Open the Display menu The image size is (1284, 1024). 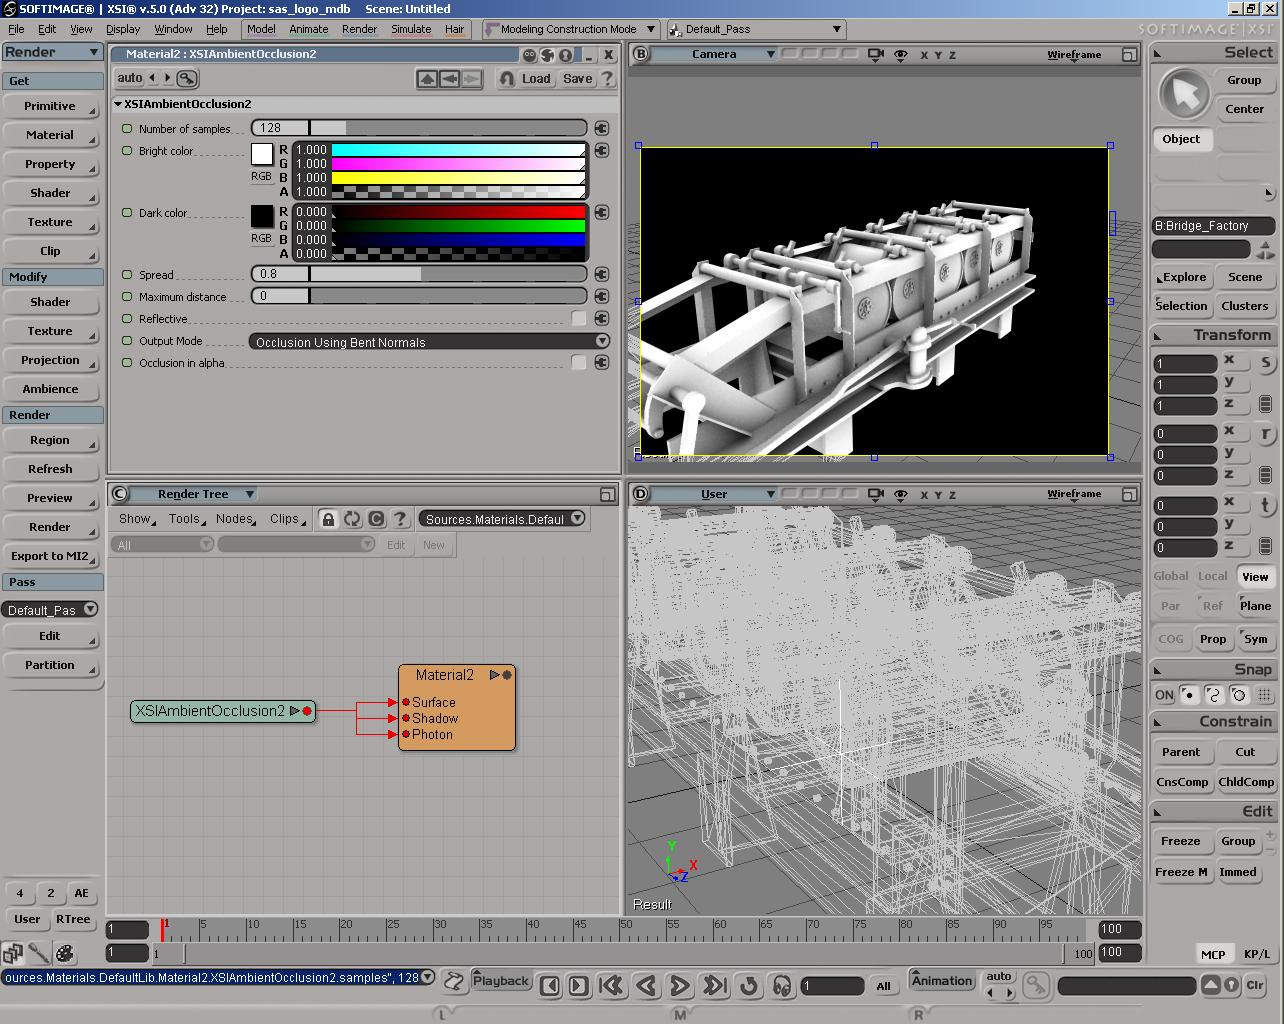(123, 29)
